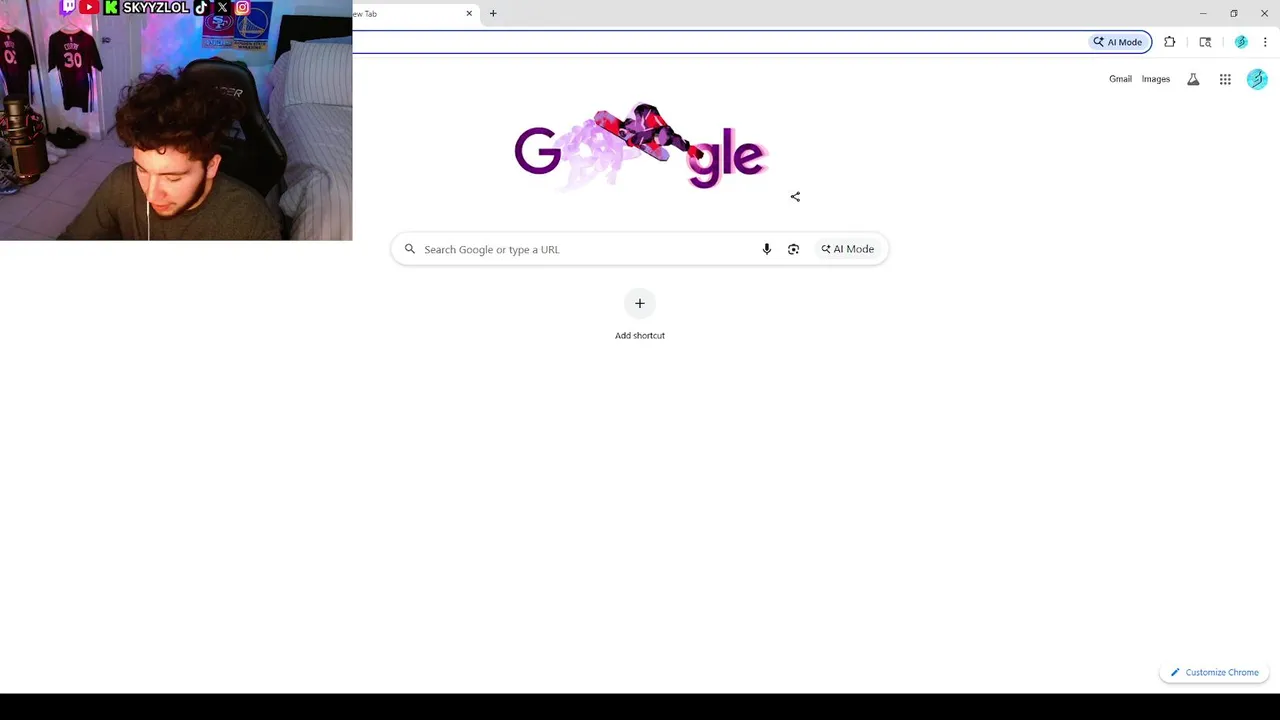Click the Twitch icon in stream overlay

click(x=68, y=7)
